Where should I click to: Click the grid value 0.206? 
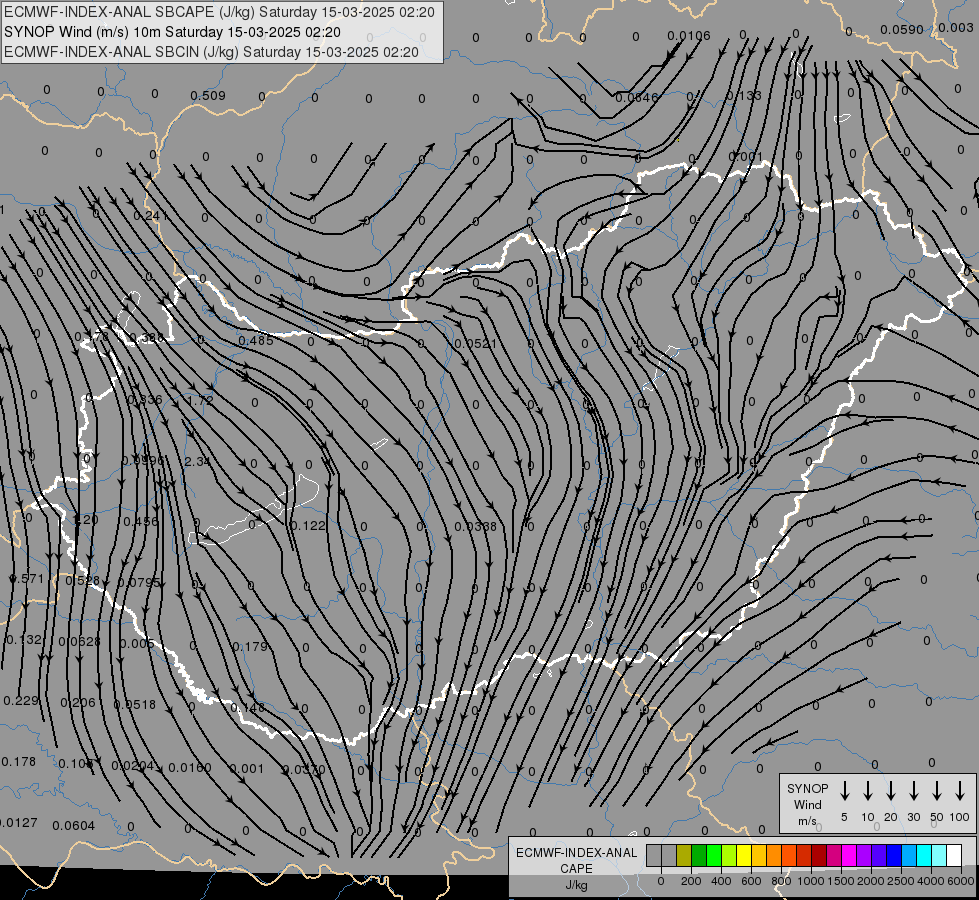78,703
